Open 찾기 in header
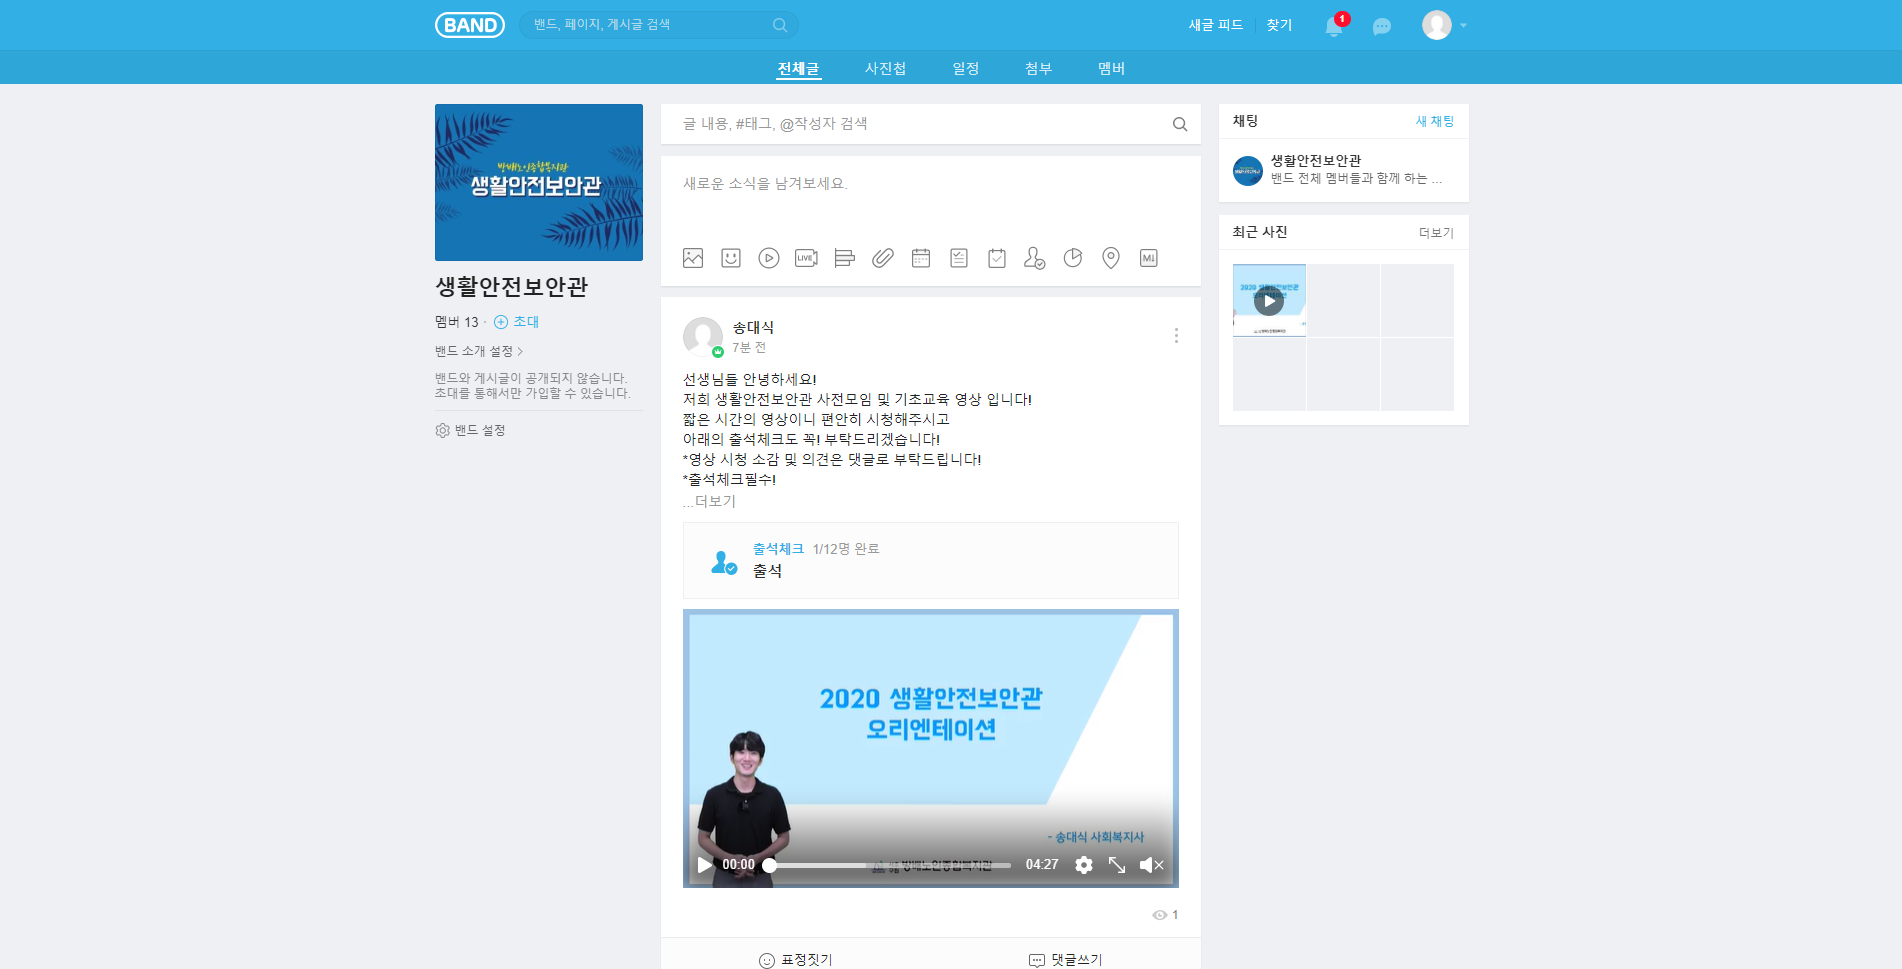1902x969 pixels. tap(1279, 25)
